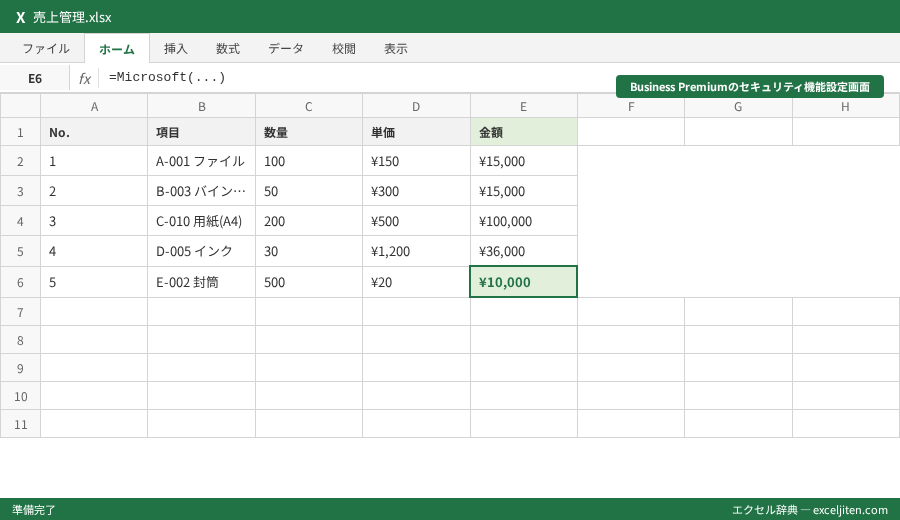
Task: Click unit price cell ¥300
Action: point(416,191)
